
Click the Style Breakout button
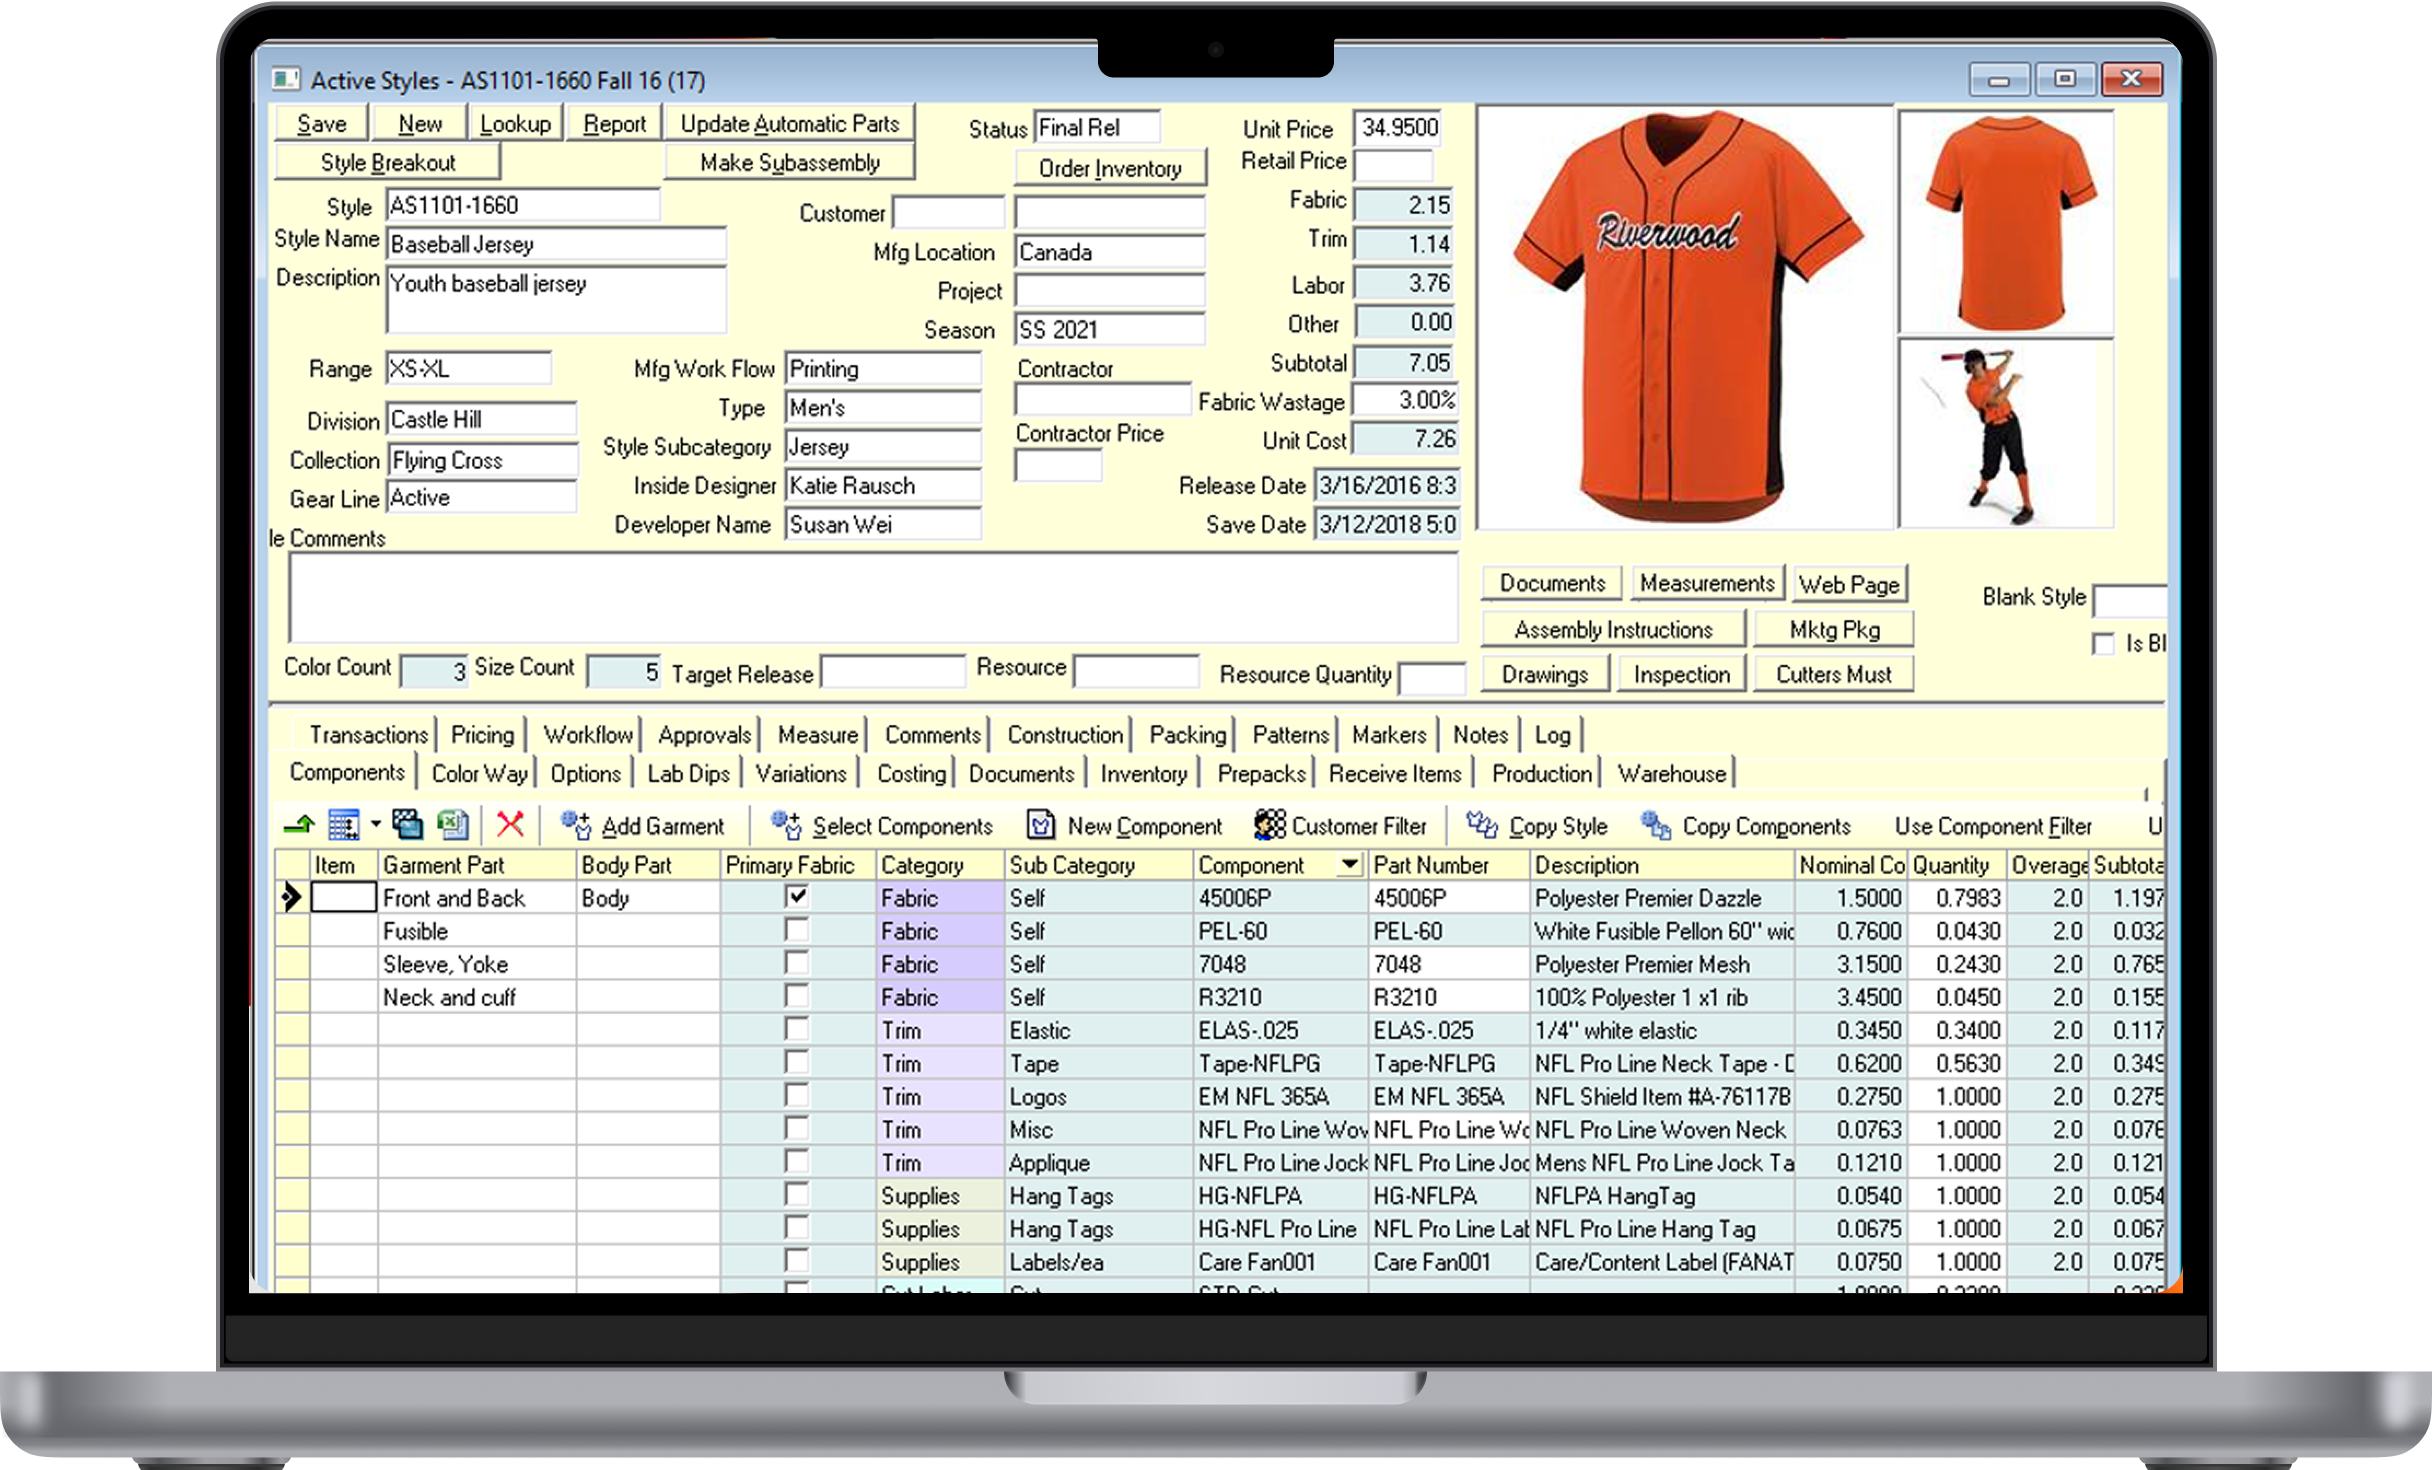(x=387, y=162)
